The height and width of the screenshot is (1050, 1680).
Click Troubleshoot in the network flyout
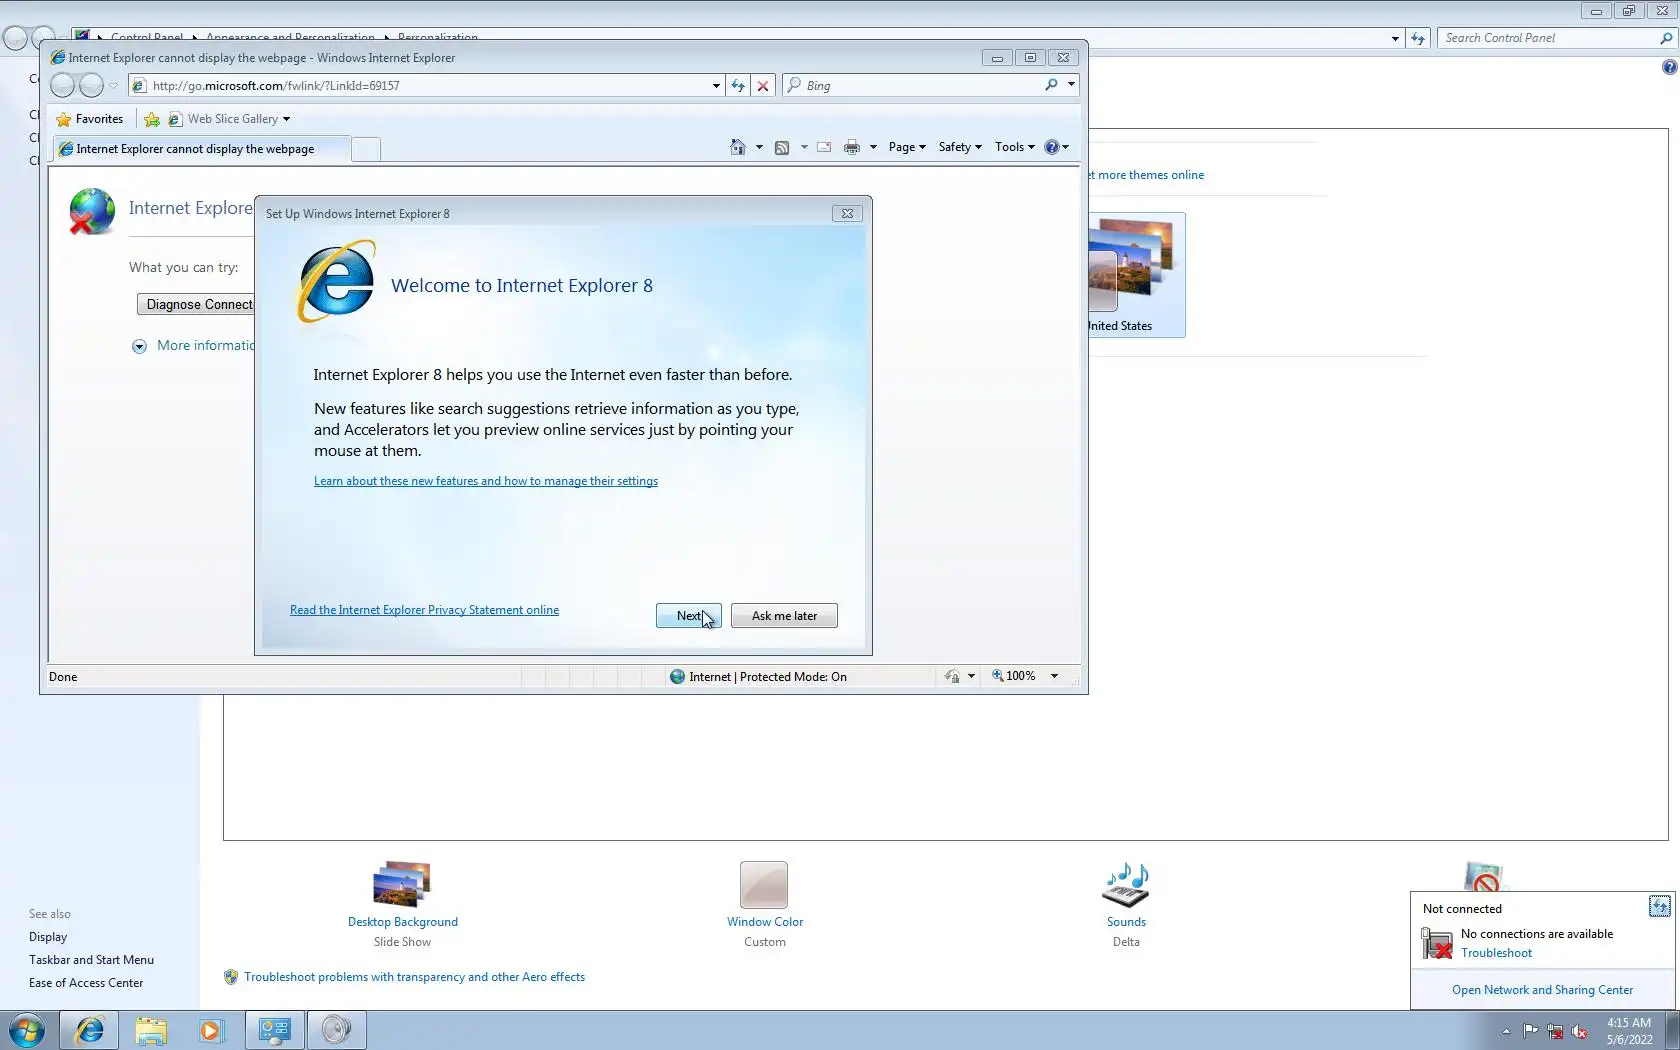click(x=1496, y=953)
